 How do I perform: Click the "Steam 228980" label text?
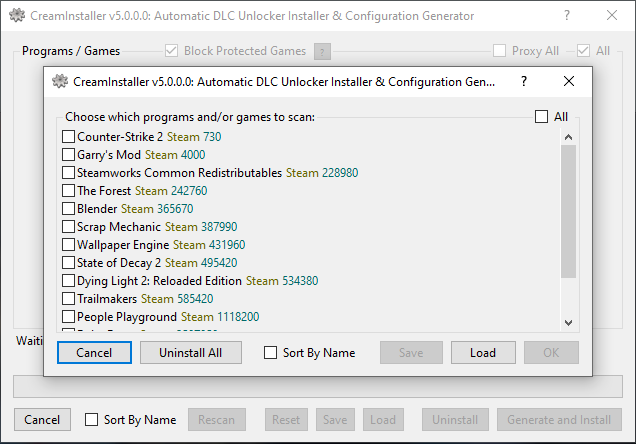[x=322, y=173]
